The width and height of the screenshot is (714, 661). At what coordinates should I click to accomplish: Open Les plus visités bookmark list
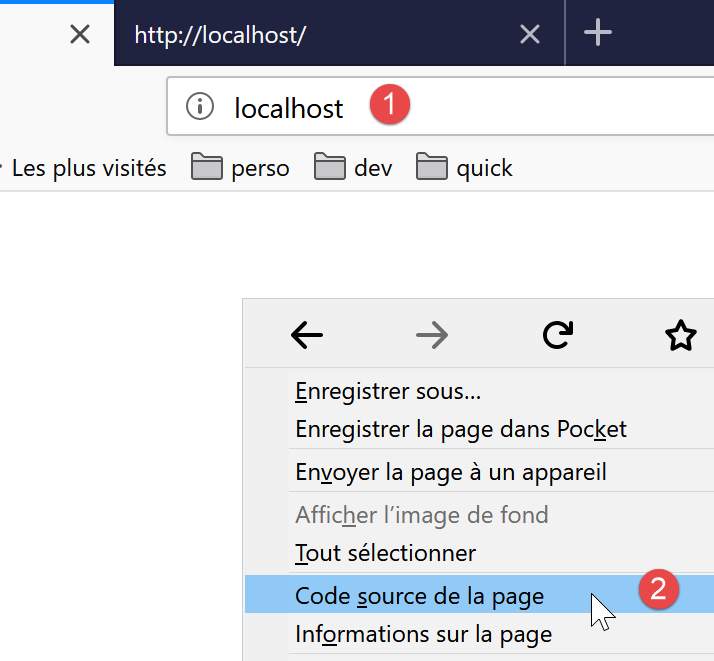click(x=88, y=167)
